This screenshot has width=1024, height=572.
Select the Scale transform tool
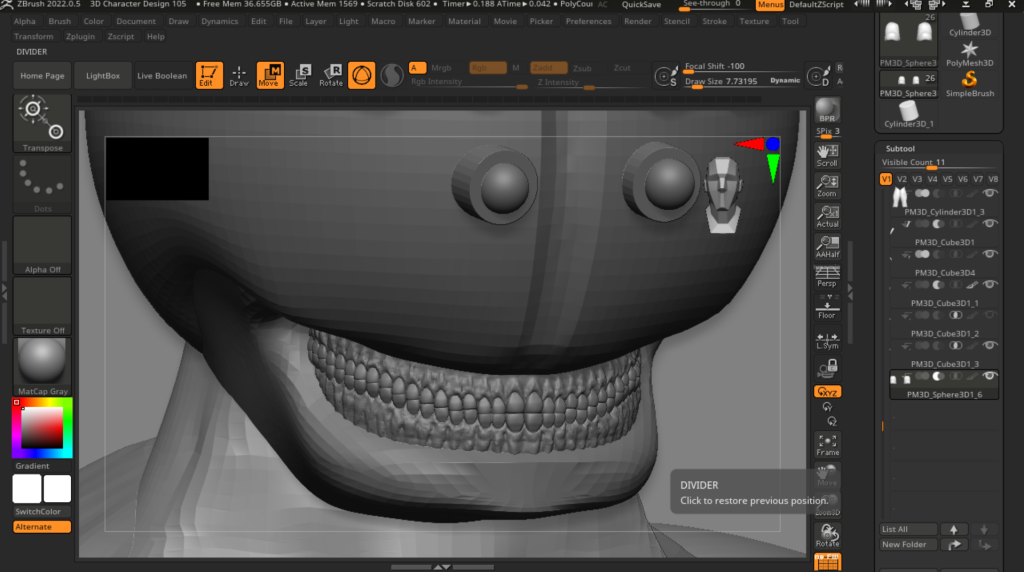pos(299,75)
